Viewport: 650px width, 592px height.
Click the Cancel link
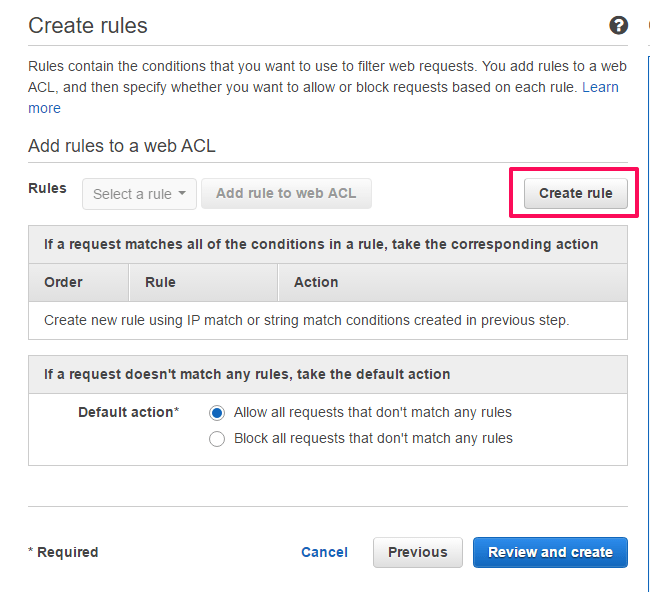point(324,552)
